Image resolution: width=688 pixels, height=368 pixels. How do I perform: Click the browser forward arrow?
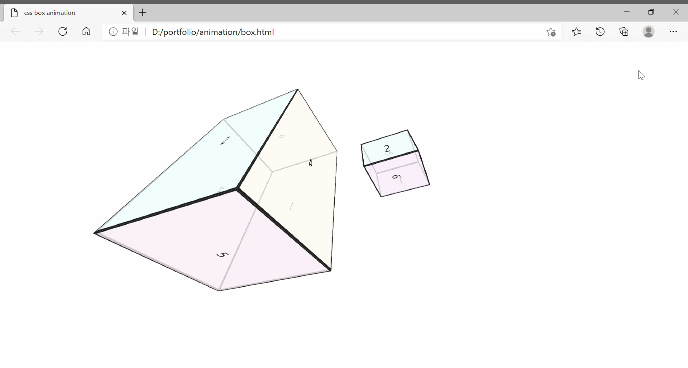(39, 32)
